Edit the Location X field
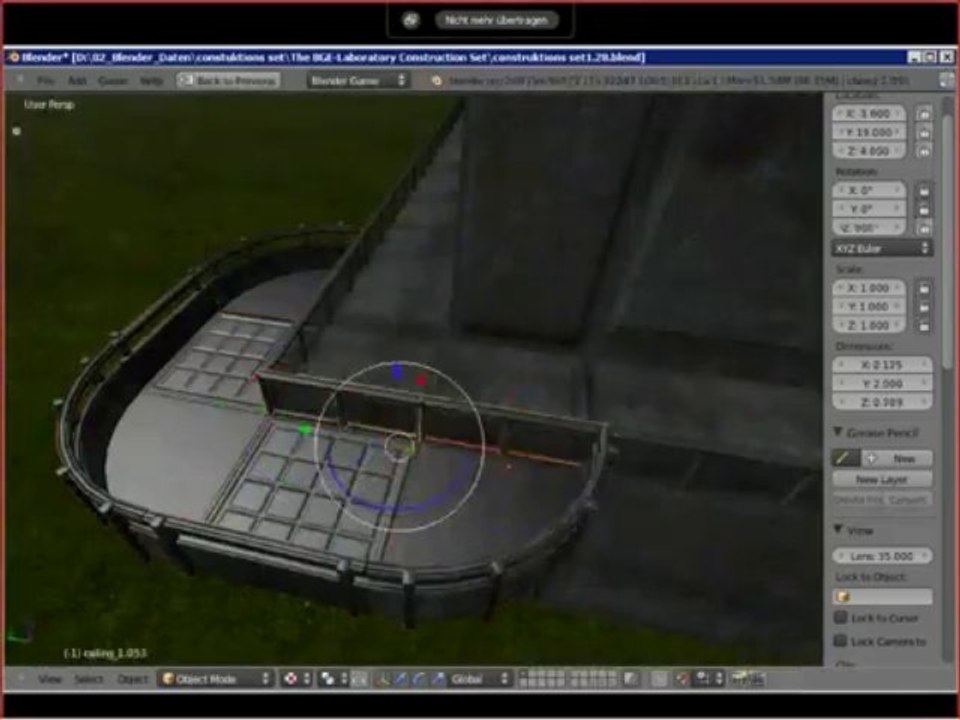 pos(868,114)
